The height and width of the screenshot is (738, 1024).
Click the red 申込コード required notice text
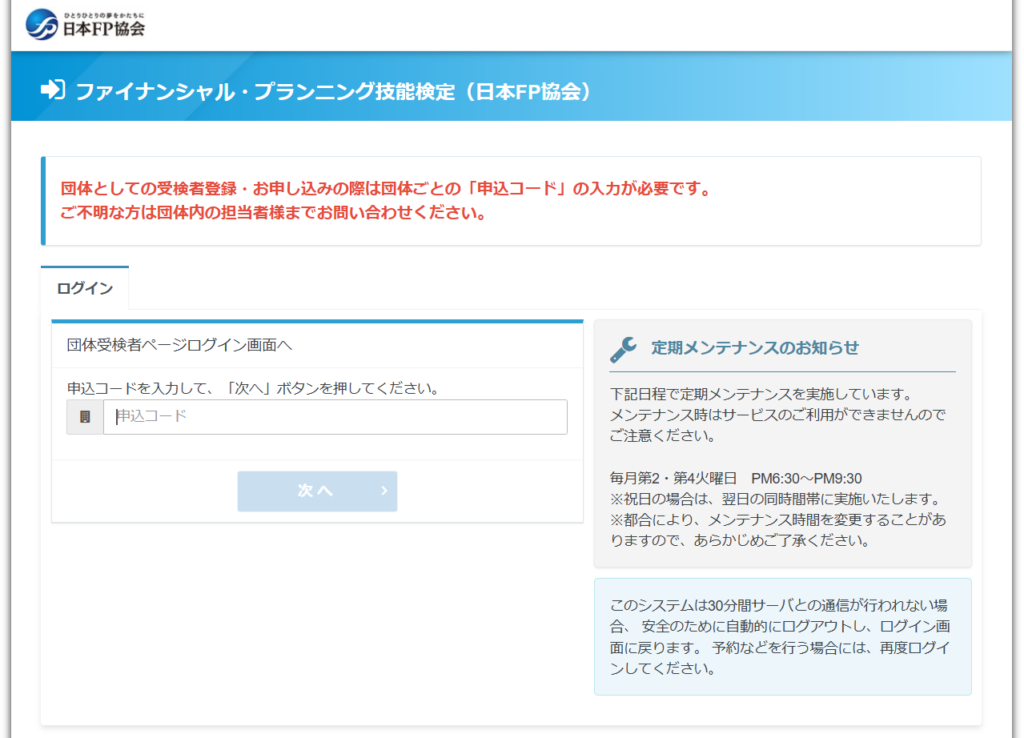pos(386,189)
